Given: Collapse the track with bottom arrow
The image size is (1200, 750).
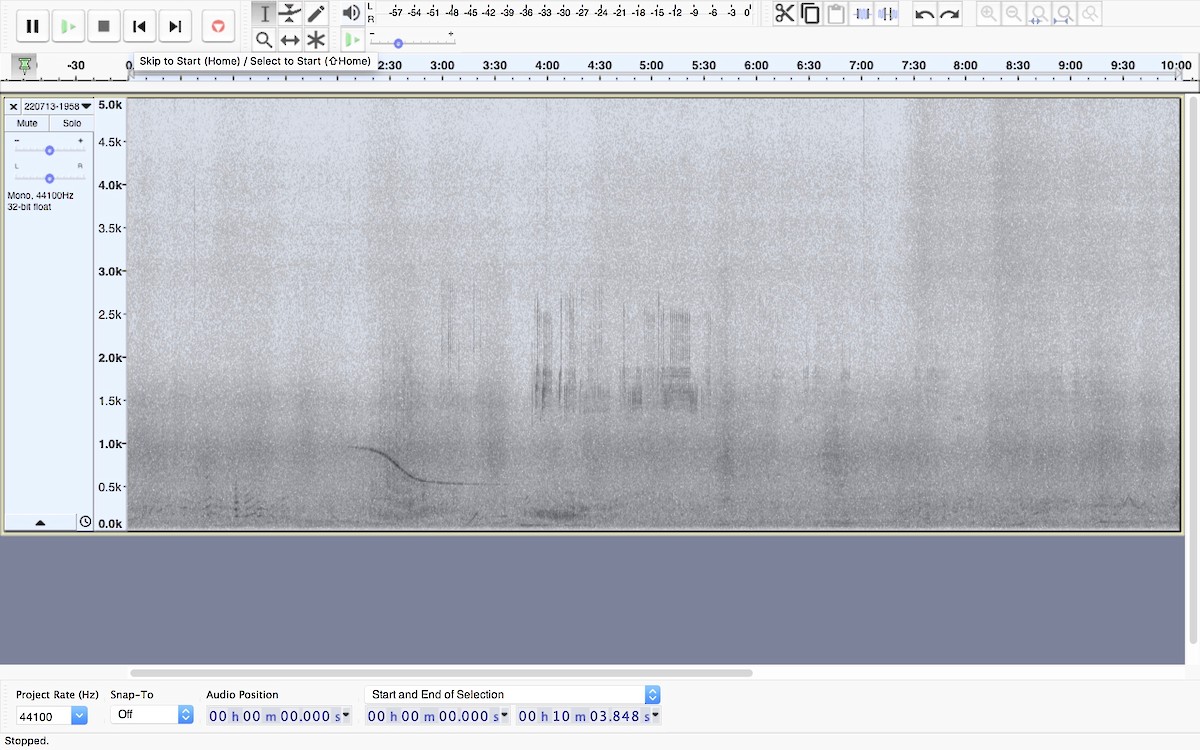Looking at the screenshot, I should 40,522.
